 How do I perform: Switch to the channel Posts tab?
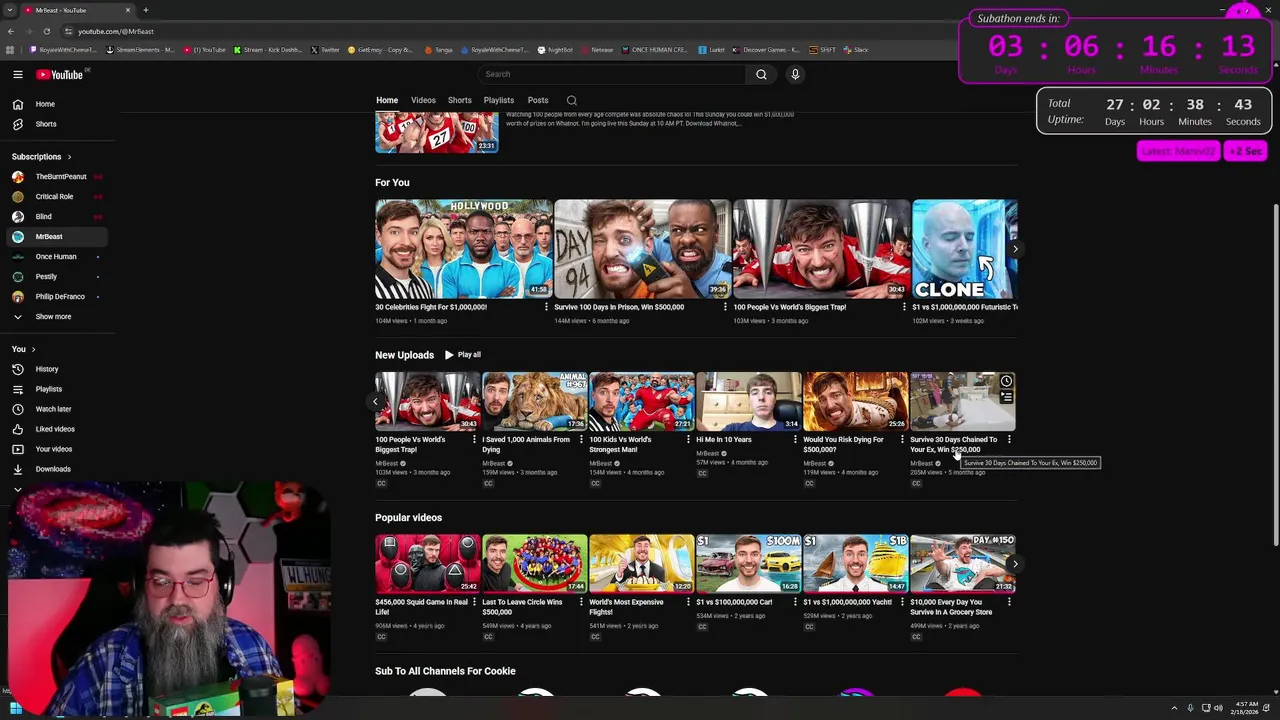(x=537, y=100)
